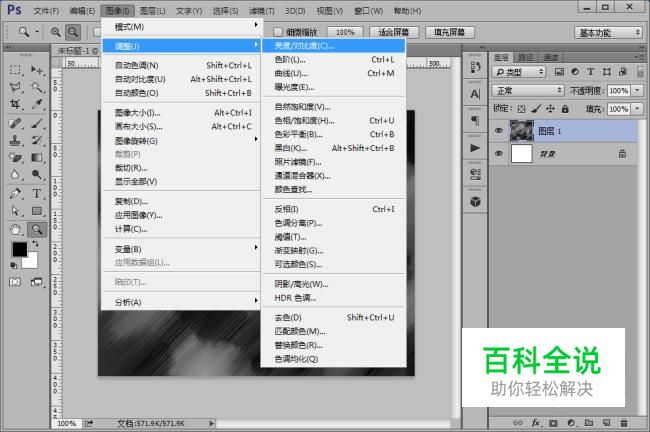Open the status bar info arrow
Screen dimensions: 650x432
[x=211, y=423]
